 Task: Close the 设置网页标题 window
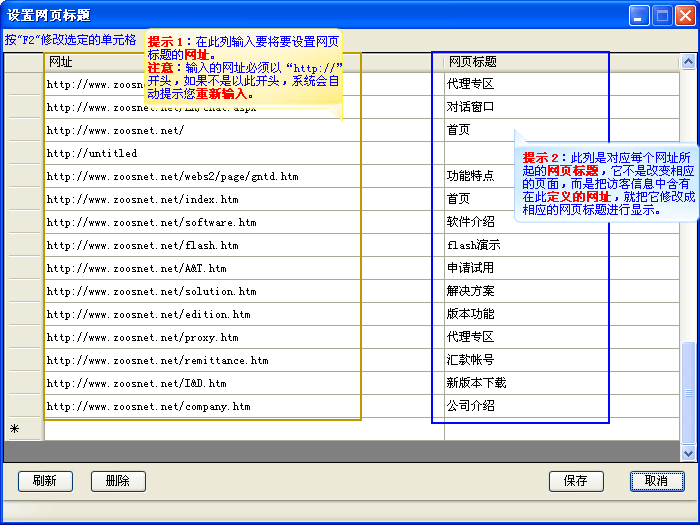[x=685, y=15]
